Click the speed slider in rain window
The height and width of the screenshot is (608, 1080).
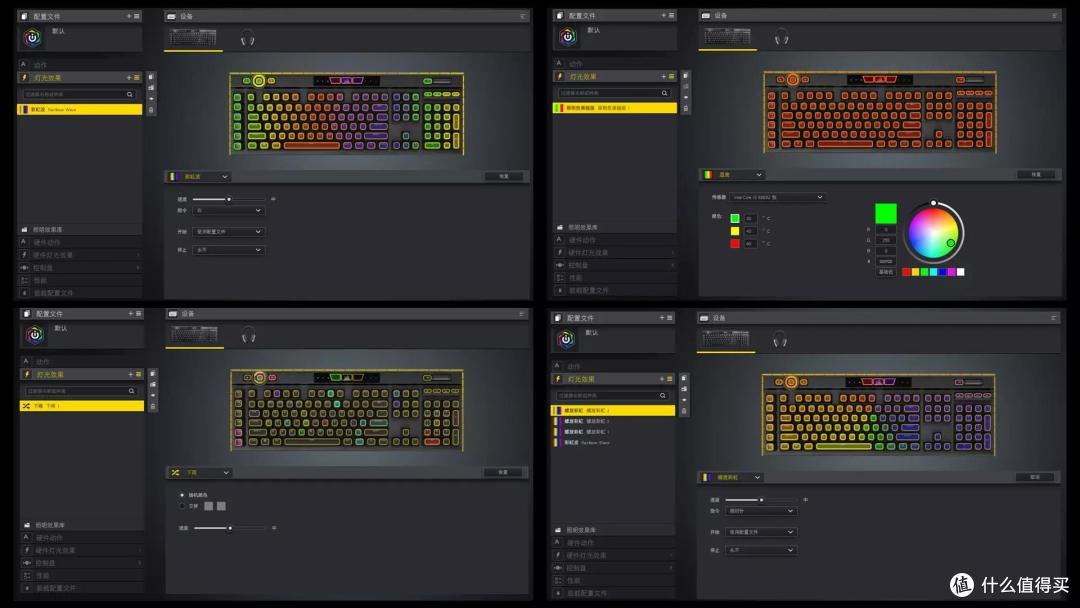point(229,528)
